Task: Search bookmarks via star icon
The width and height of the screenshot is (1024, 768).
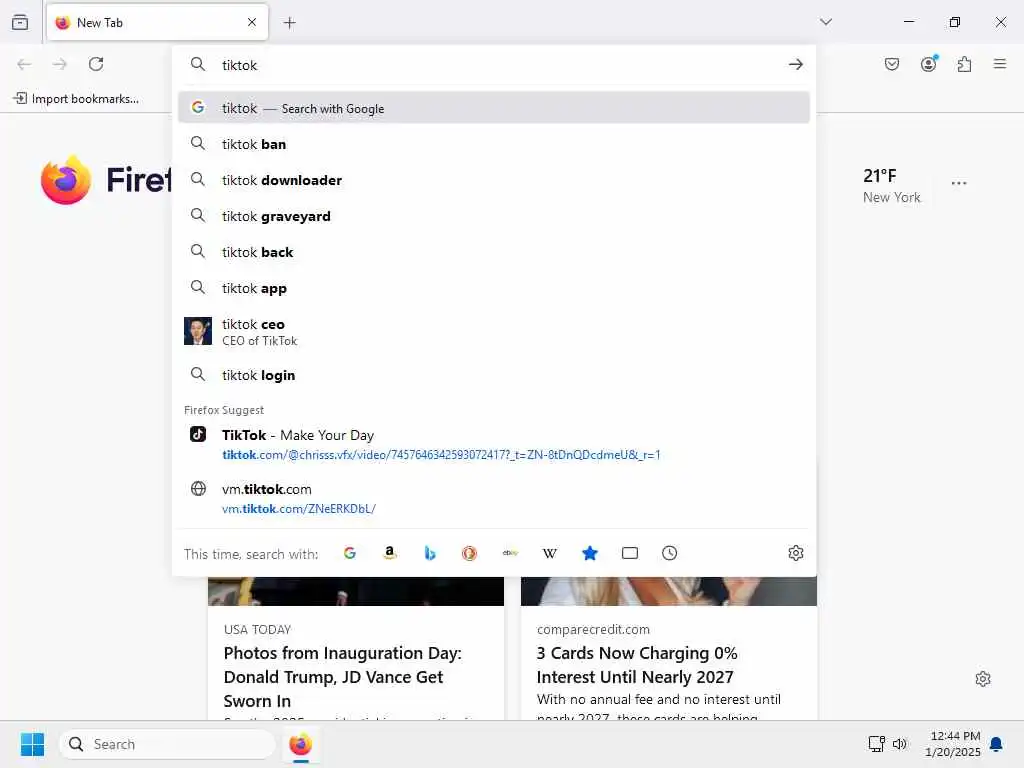Action: click(x=590, y=553)
